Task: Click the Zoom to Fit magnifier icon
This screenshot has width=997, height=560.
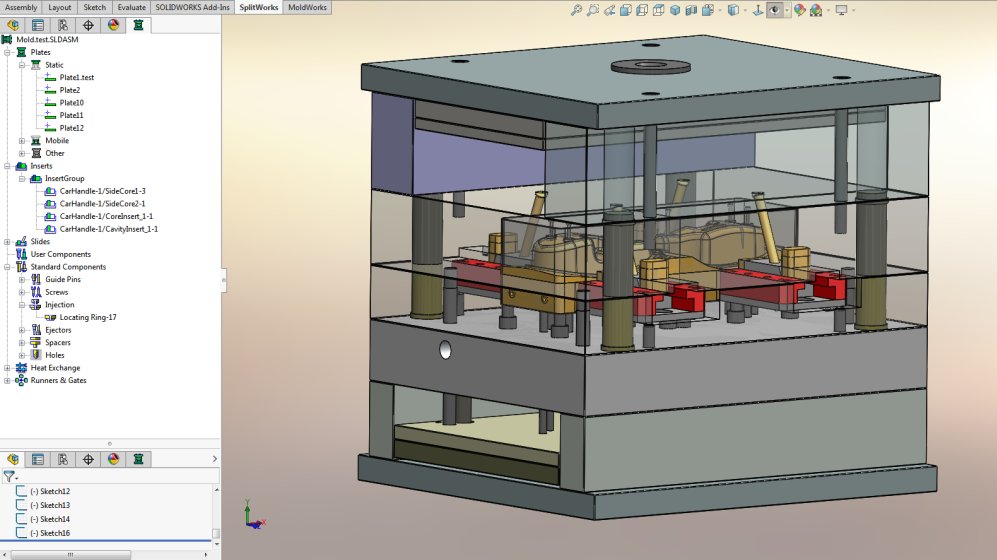Action: [x=577, y=11]
